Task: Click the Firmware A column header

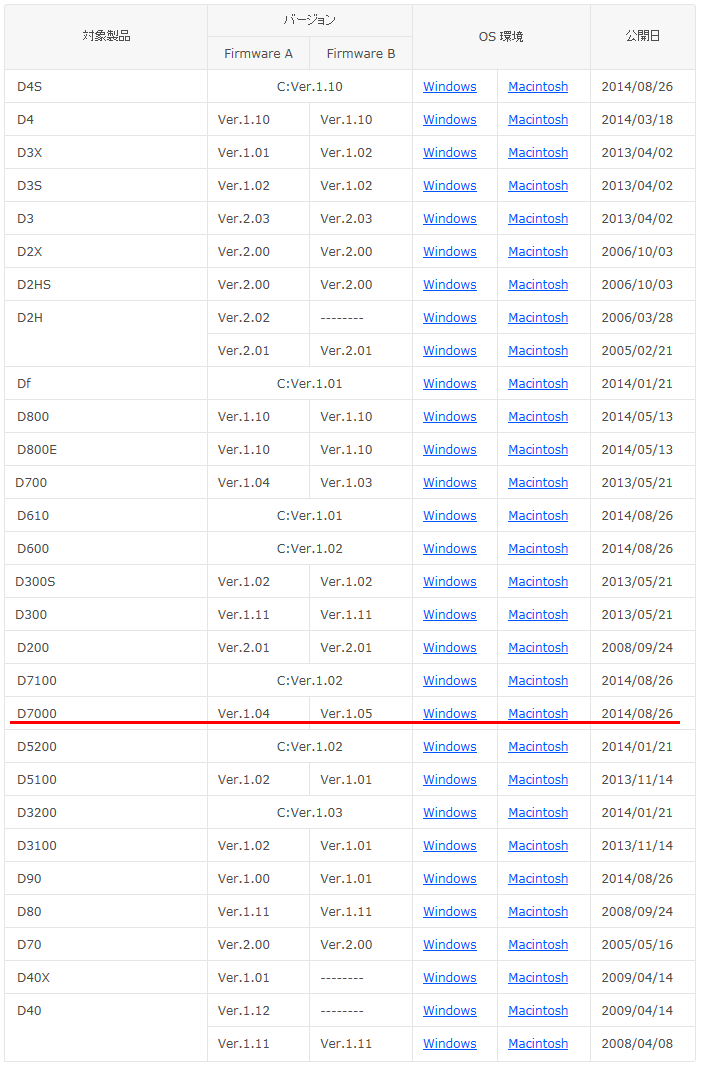Action: [x=258, y=53]
